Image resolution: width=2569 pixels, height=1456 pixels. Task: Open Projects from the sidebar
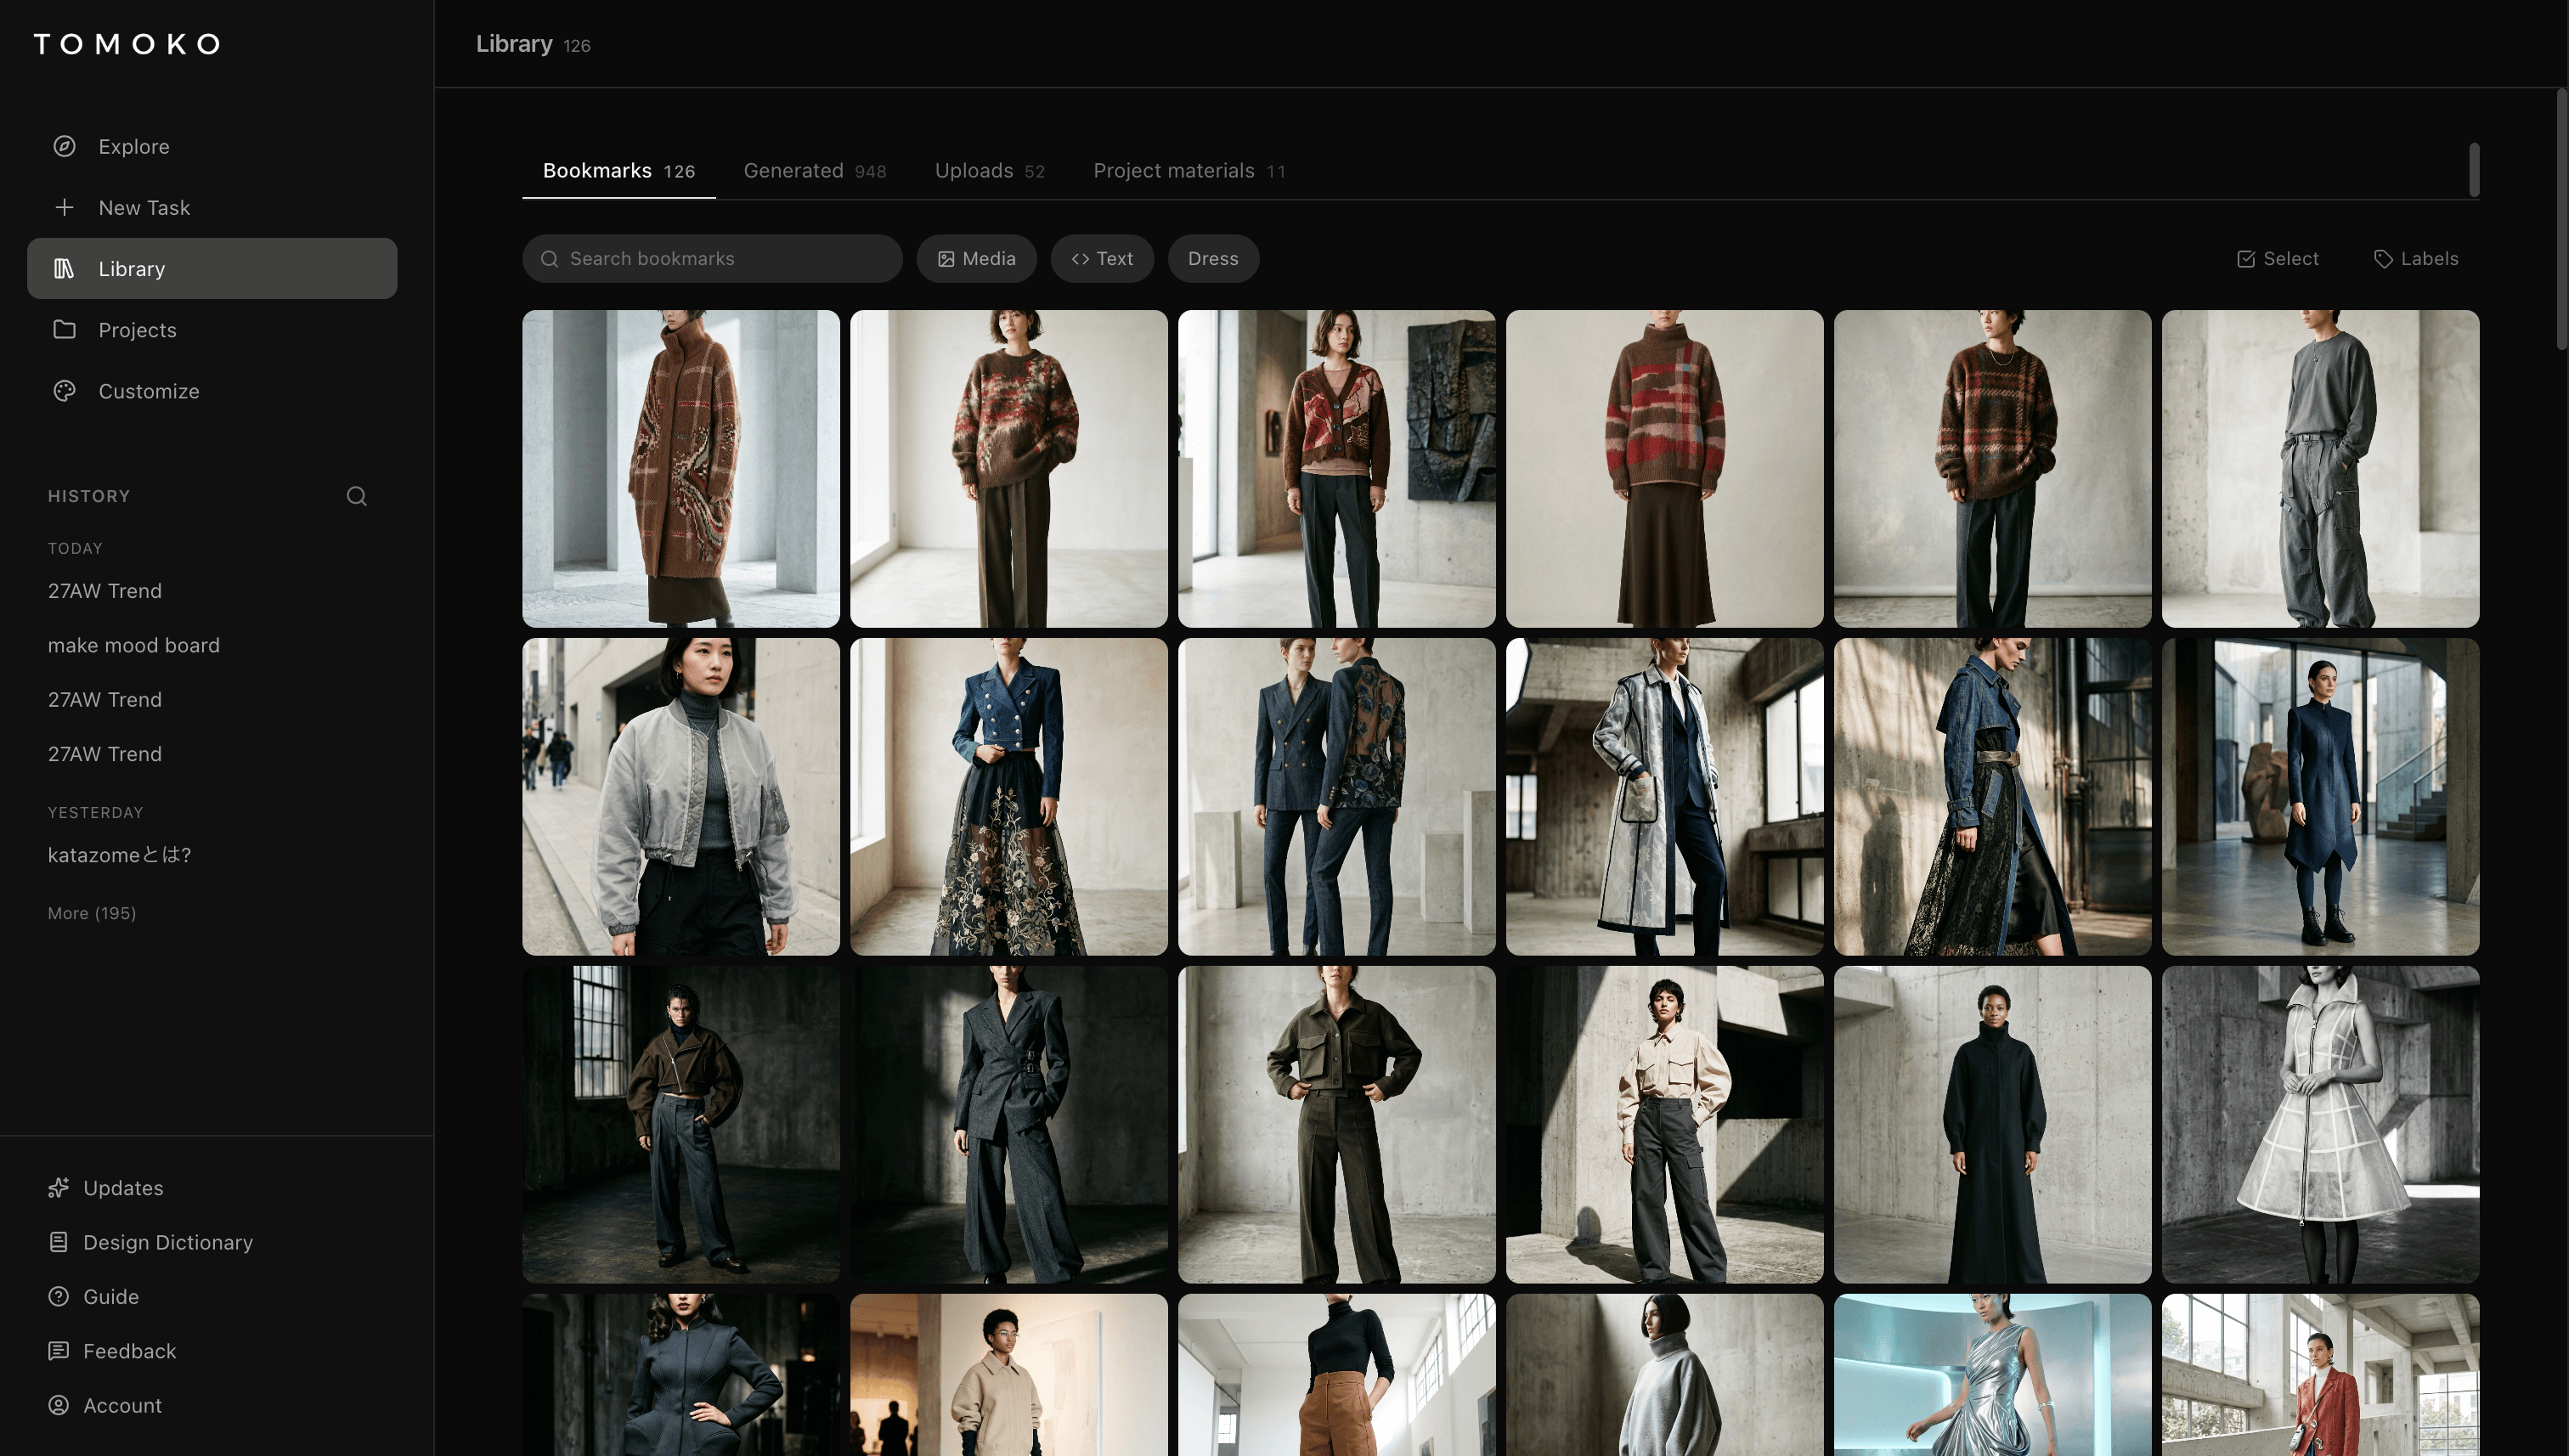point(212,329)
